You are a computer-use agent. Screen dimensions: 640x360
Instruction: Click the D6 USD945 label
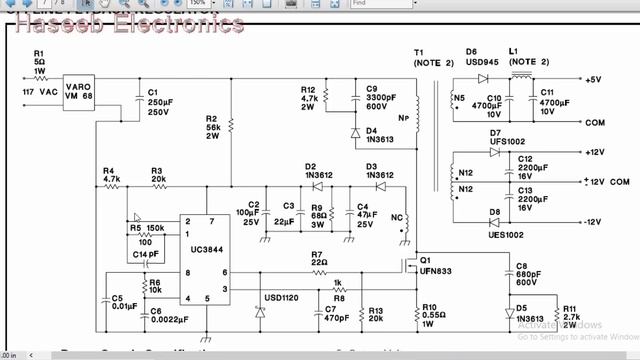pos(482,57)
